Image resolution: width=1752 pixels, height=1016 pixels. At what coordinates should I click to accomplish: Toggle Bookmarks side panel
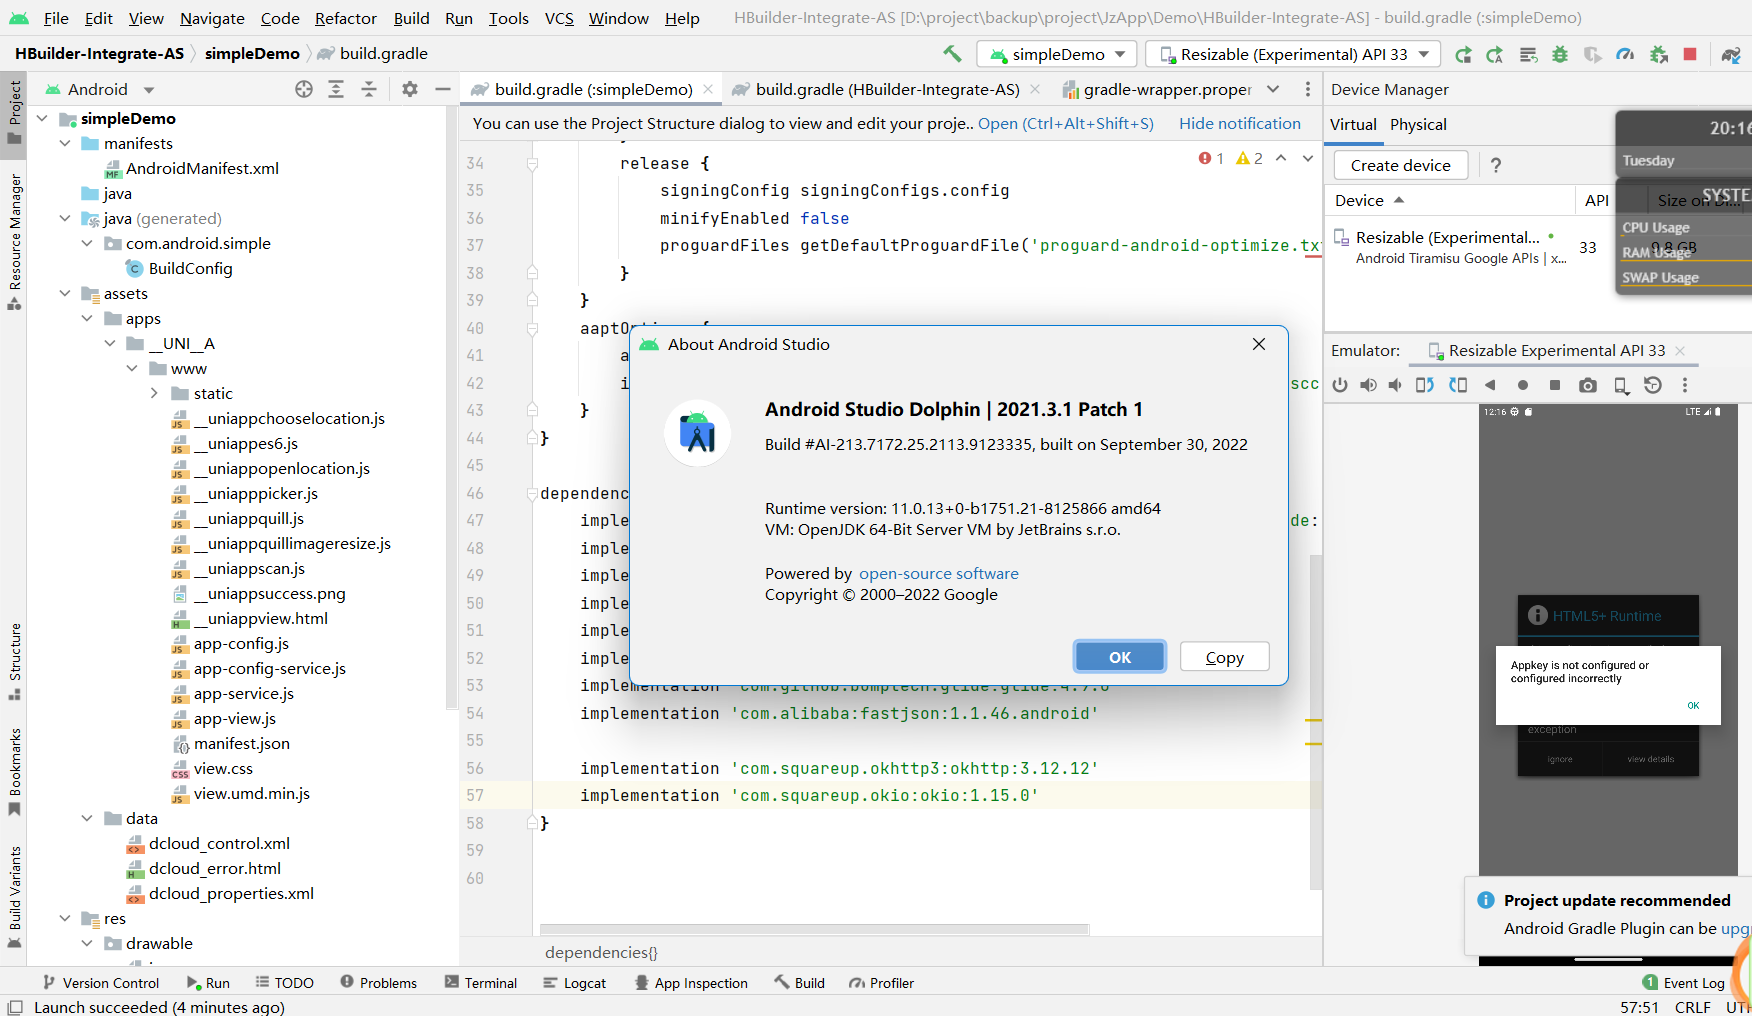click(x=14, y=771)
